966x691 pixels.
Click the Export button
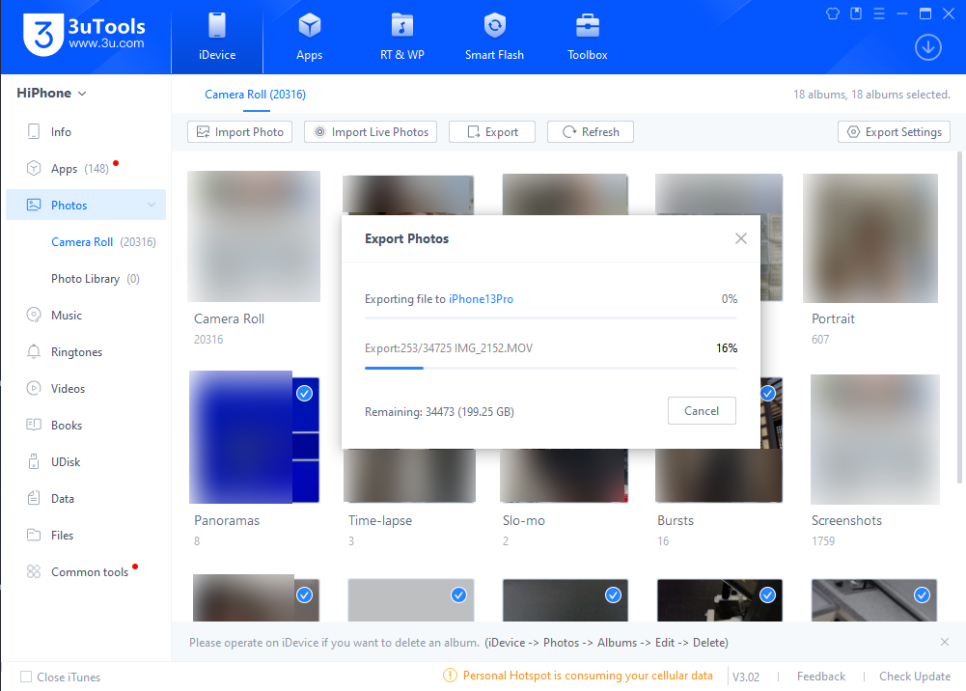point(492,132)
